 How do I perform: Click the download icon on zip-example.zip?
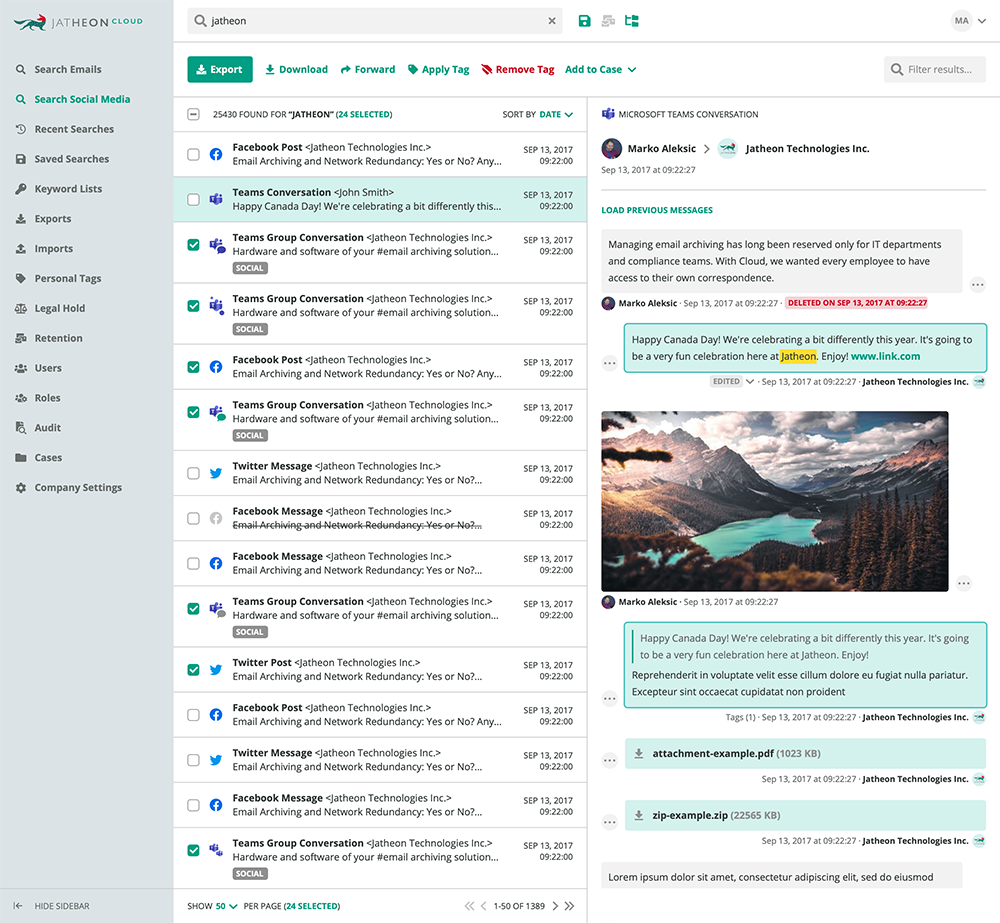coord(638,815)
